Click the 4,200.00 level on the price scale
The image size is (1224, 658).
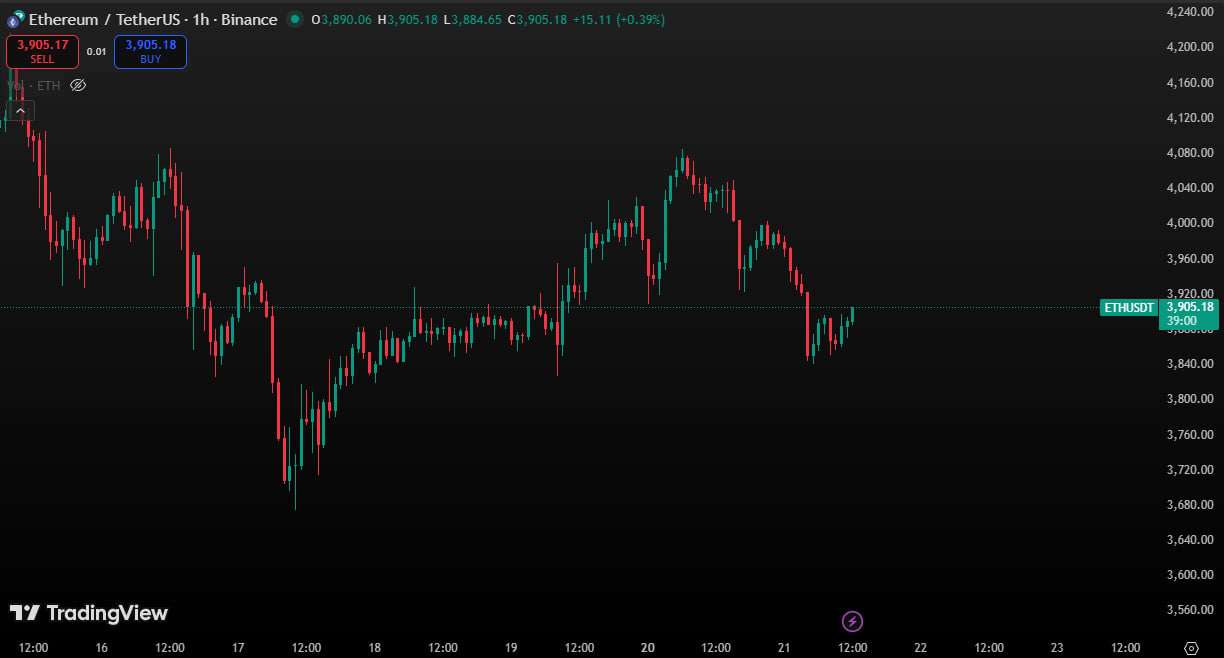tap(1189, 47)
